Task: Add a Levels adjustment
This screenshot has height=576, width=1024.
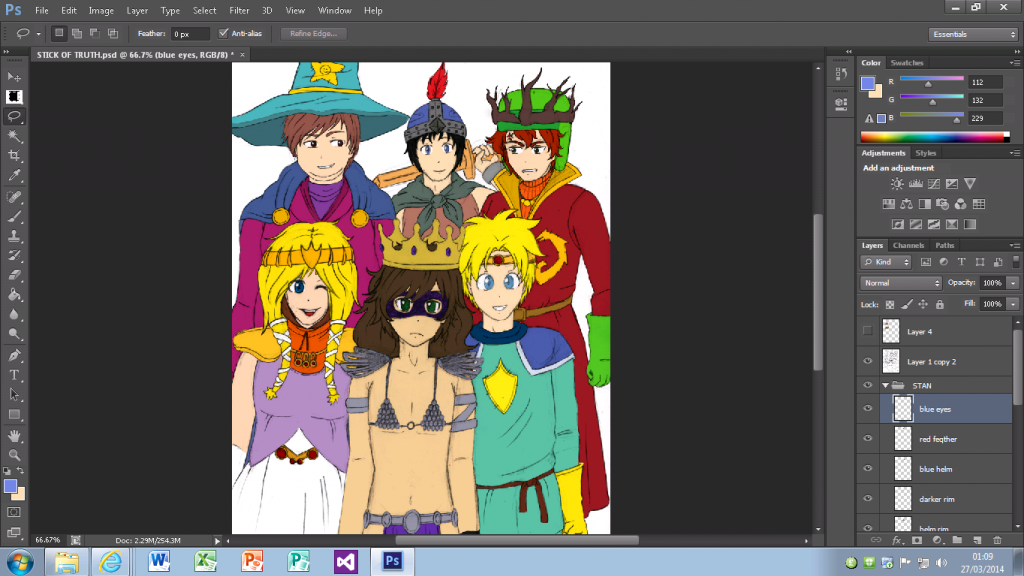Action: coord(916,184)
